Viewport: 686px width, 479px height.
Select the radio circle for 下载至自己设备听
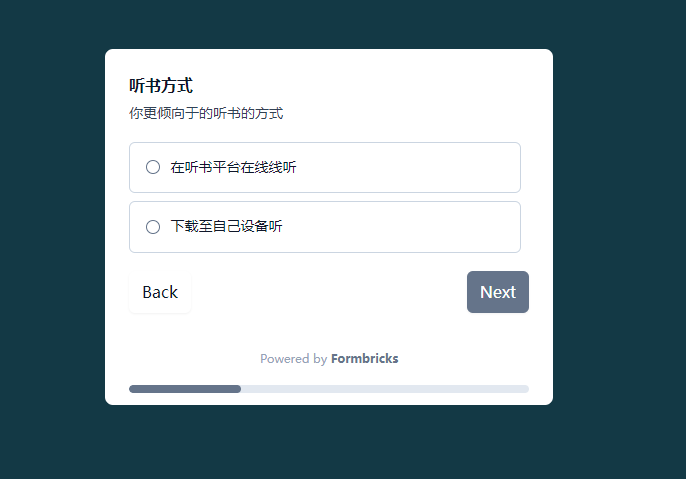(x=153, y=227)
